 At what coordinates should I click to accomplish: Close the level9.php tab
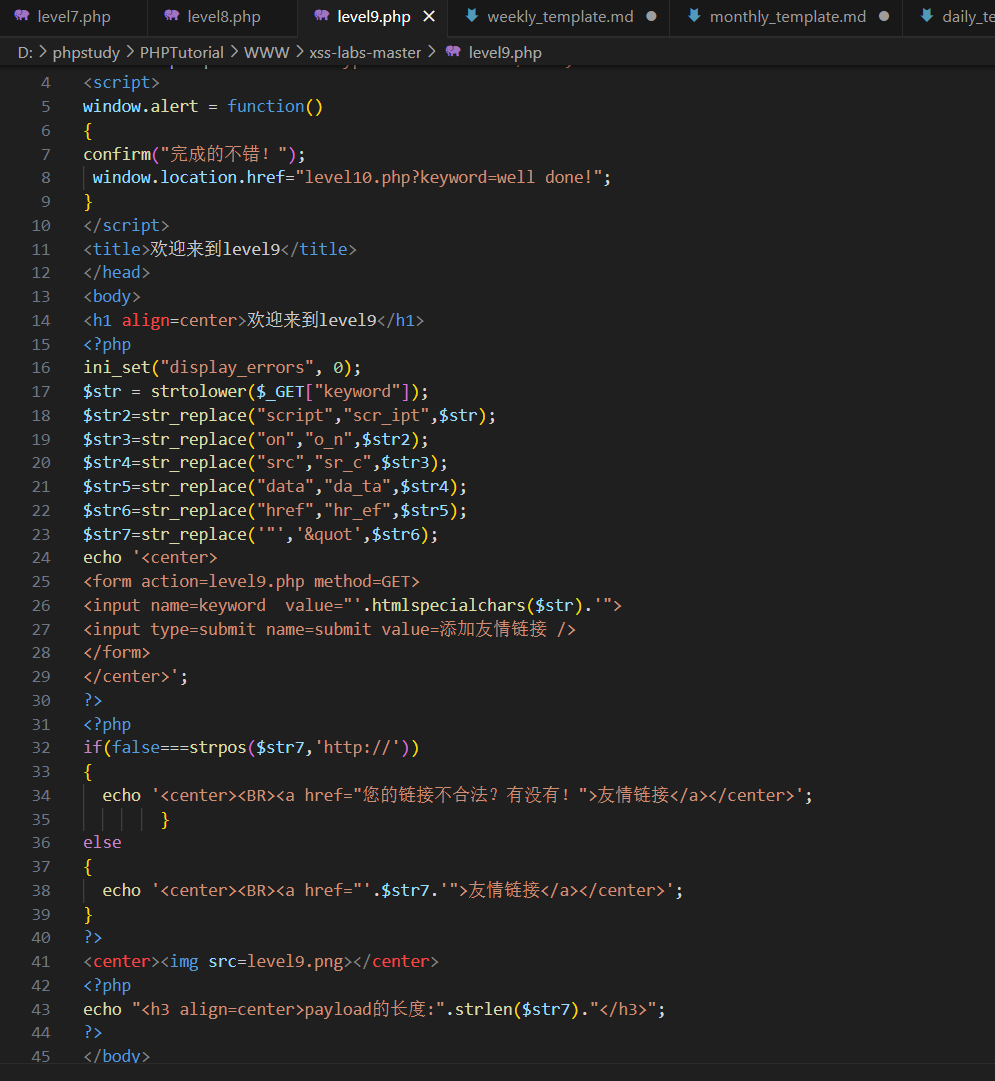pyautogui.click(x=429, y=17)
